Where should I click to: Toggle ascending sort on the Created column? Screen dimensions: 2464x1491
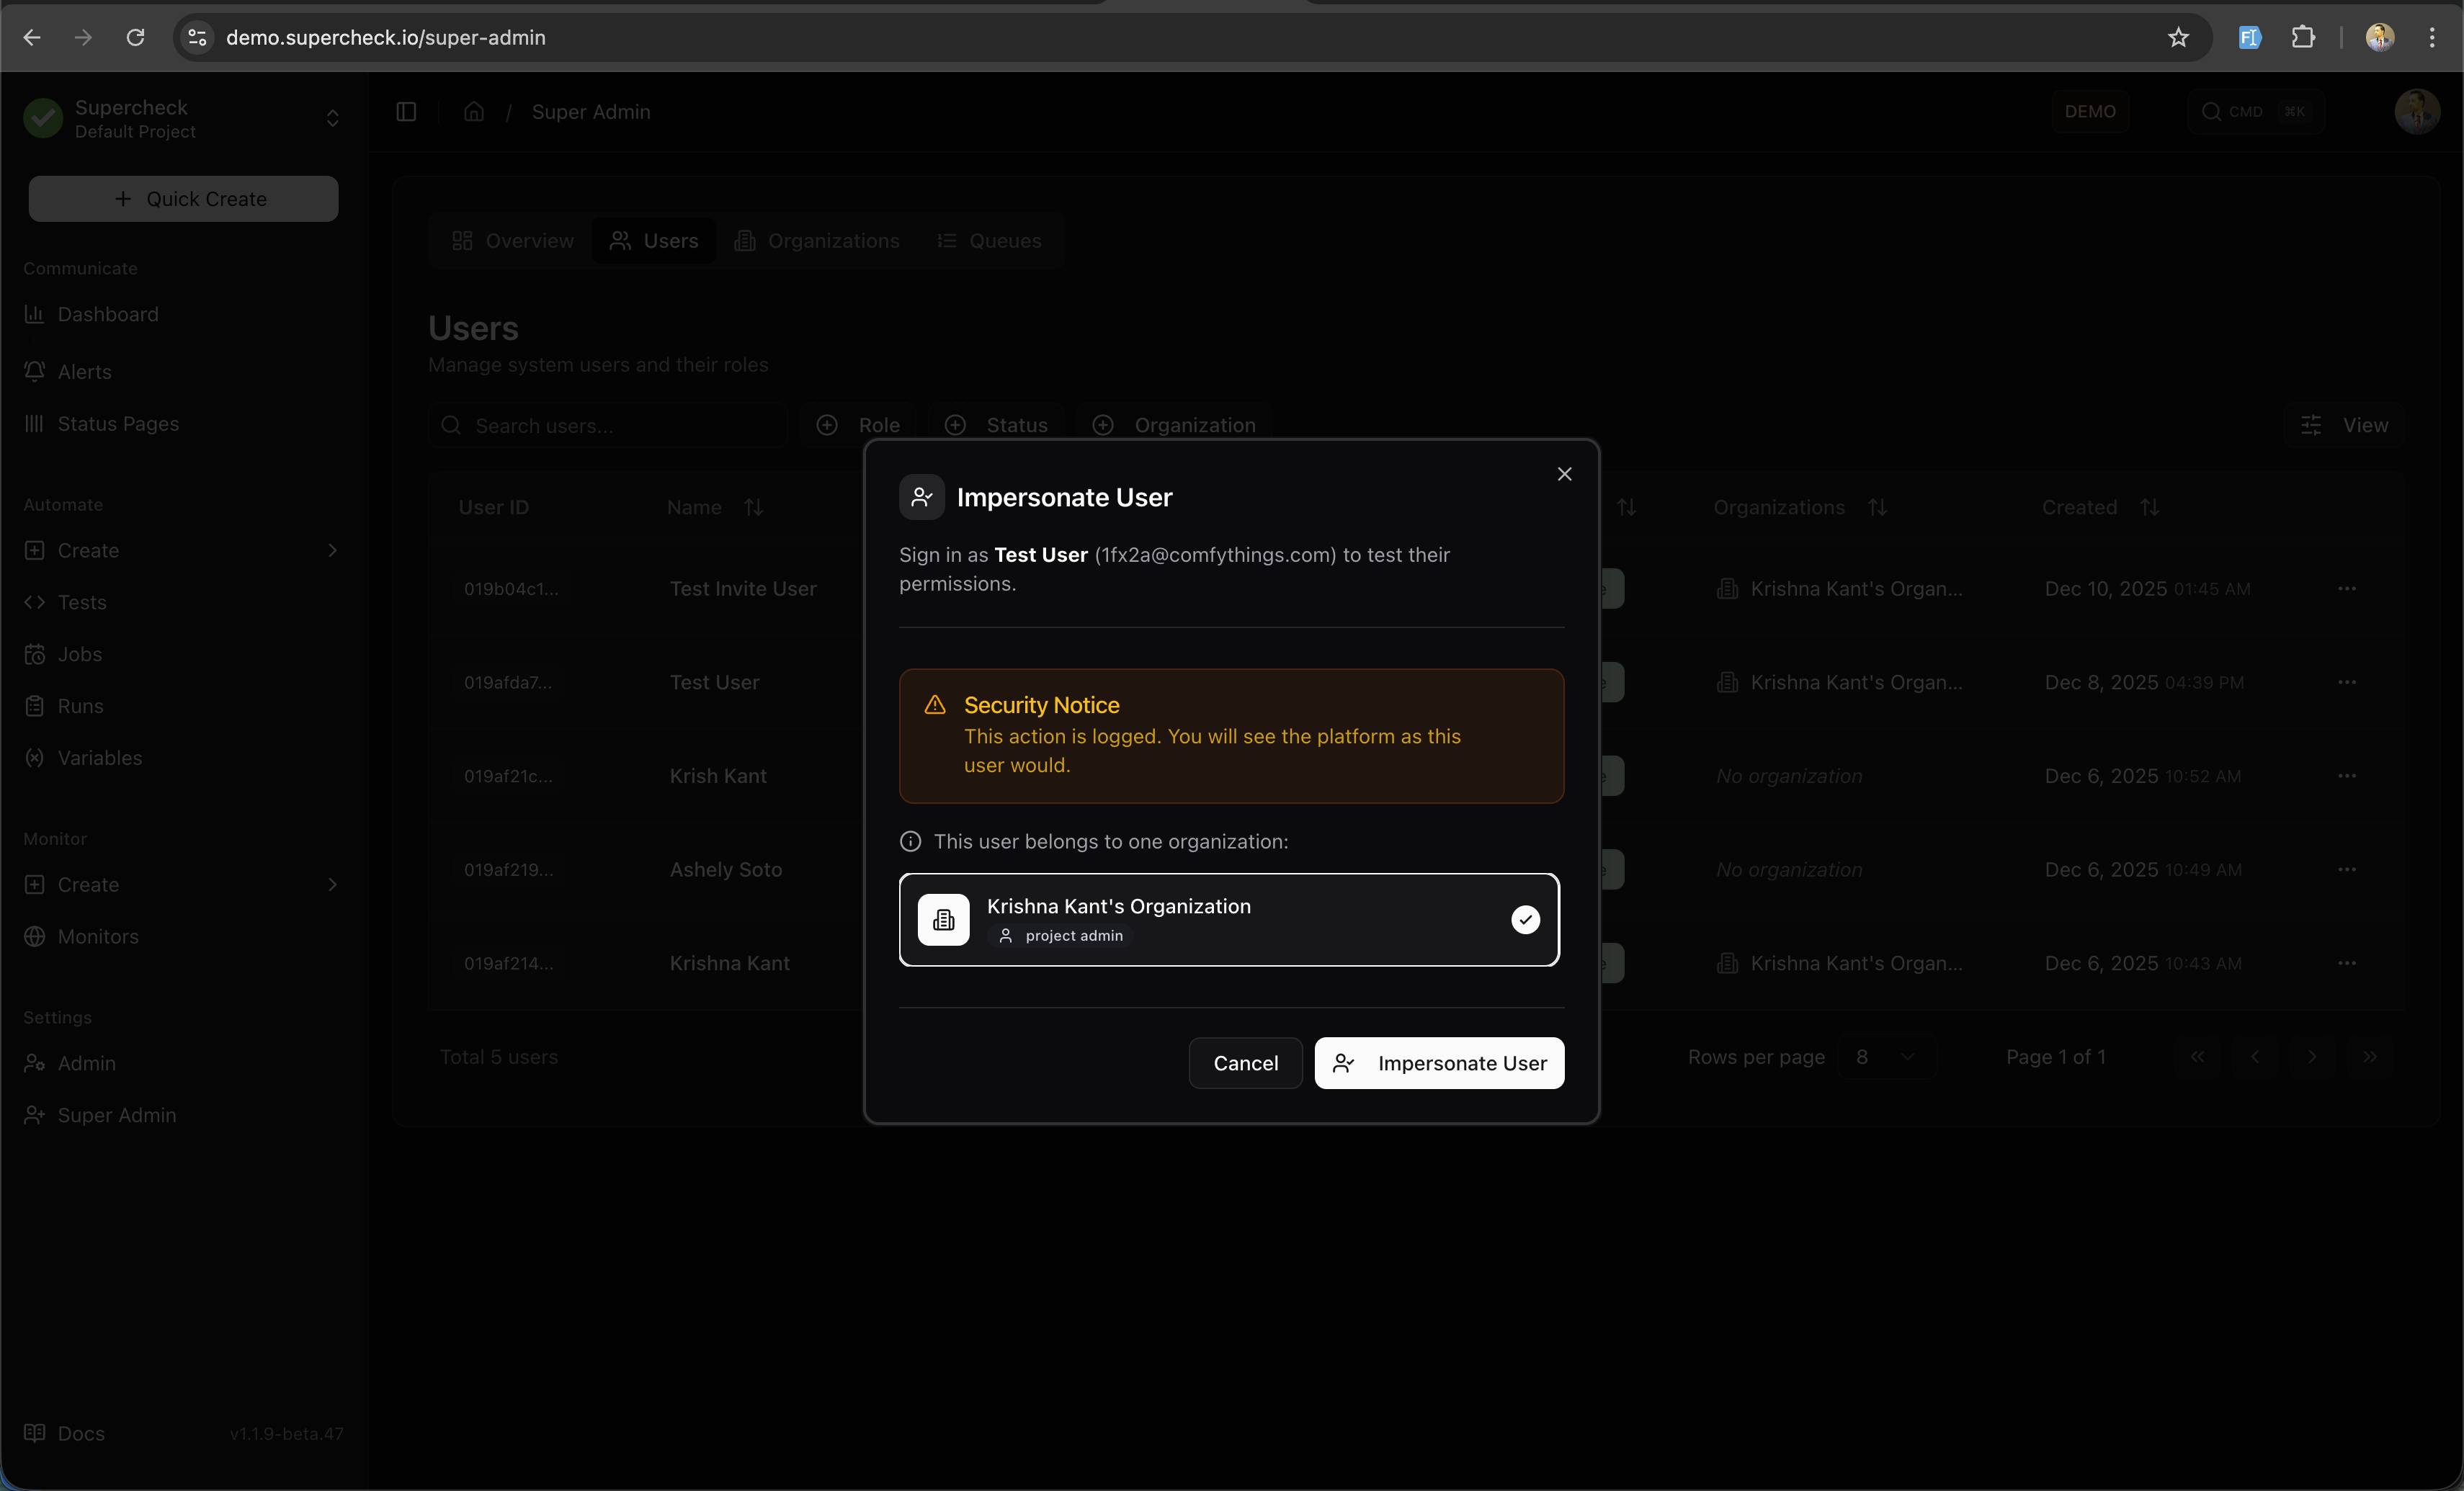[2150, 507]
